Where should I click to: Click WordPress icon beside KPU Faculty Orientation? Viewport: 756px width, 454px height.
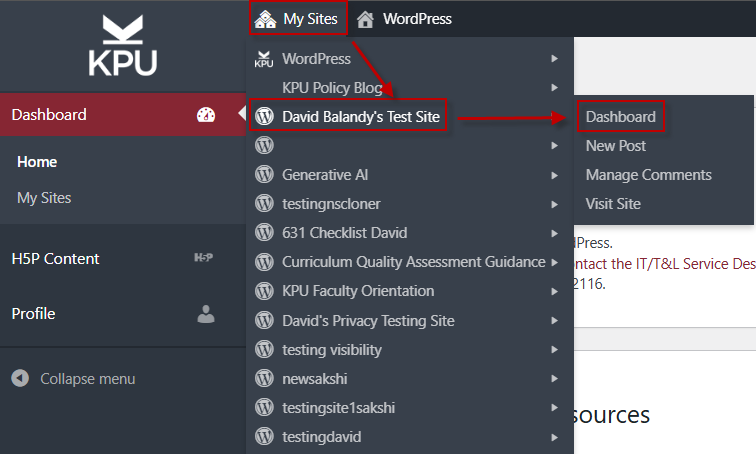coord(264,291)
